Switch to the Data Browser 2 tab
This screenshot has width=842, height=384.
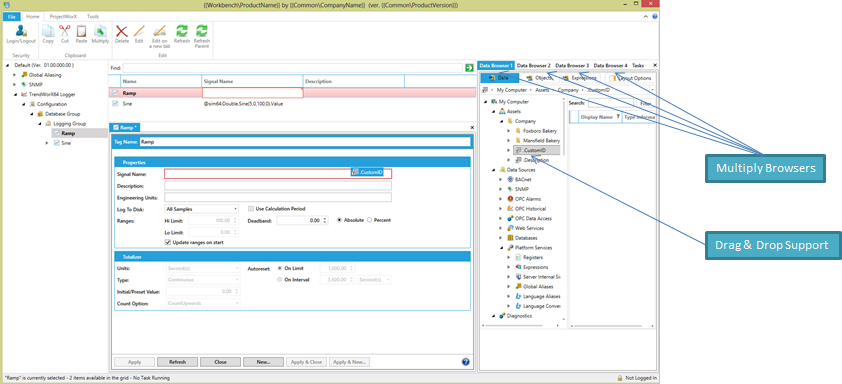pyautogui.click(x=534, y=66)
